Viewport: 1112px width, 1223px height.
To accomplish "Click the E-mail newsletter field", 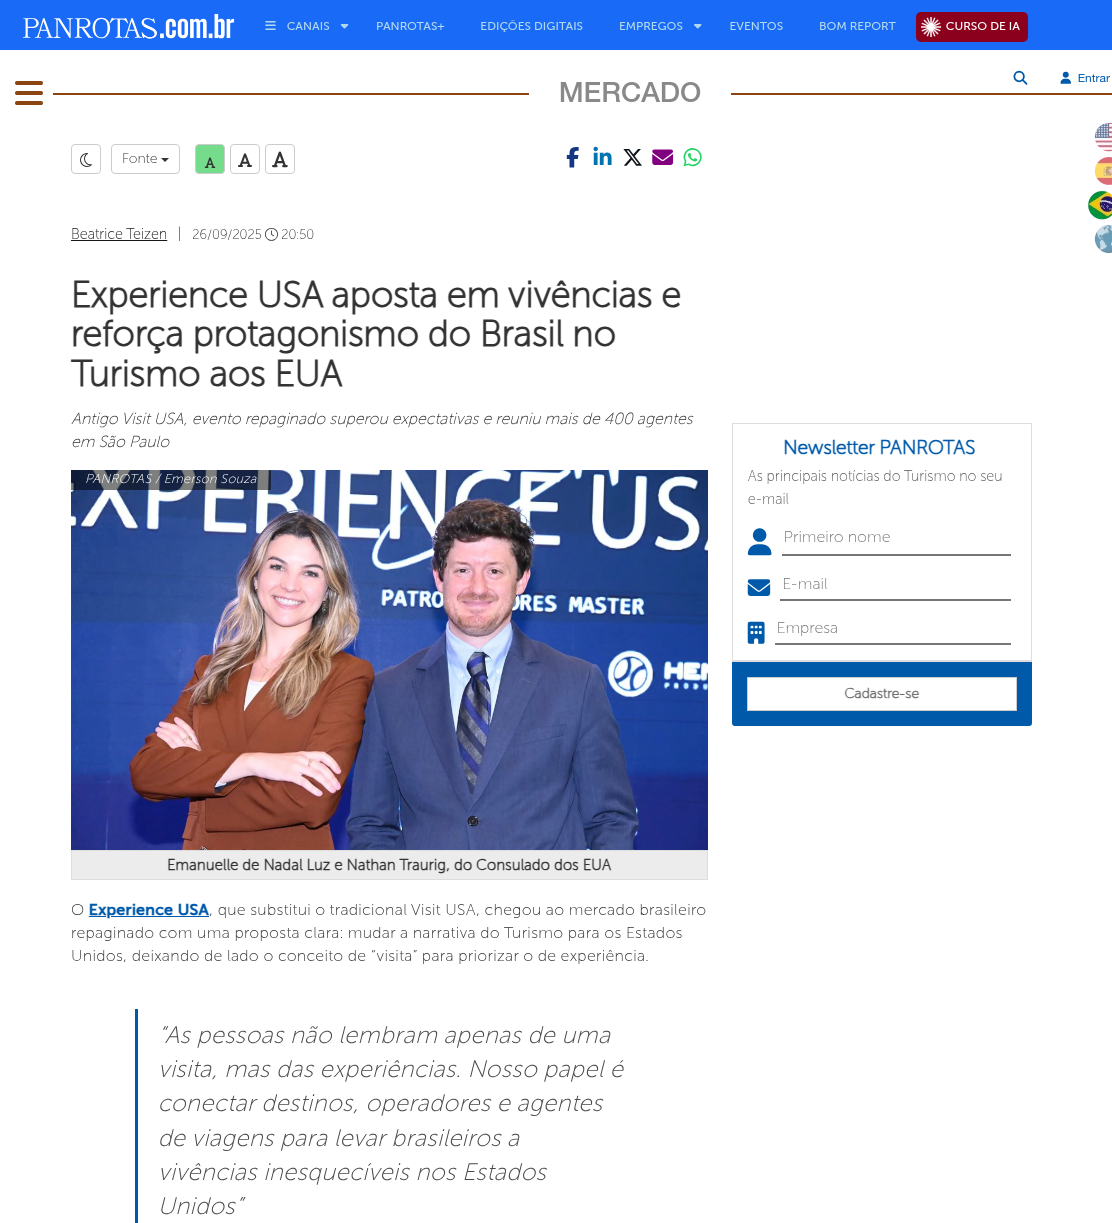I will 895,585.
